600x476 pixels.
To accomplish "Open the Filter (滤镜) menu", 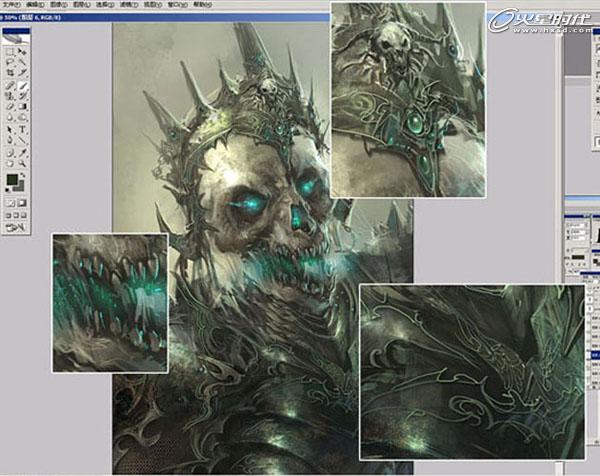I will [129, 5].
